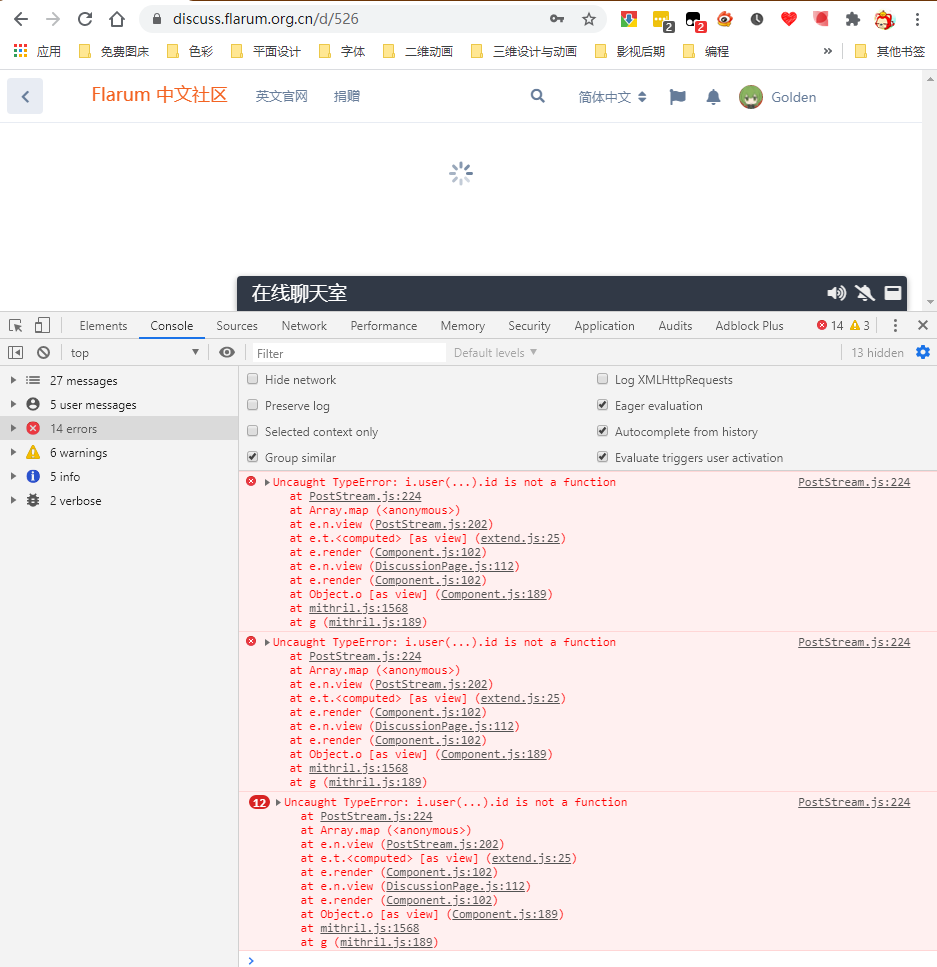Create live expression with eye icon
This screenshot has width=937, height=967.
click(227, 352)
